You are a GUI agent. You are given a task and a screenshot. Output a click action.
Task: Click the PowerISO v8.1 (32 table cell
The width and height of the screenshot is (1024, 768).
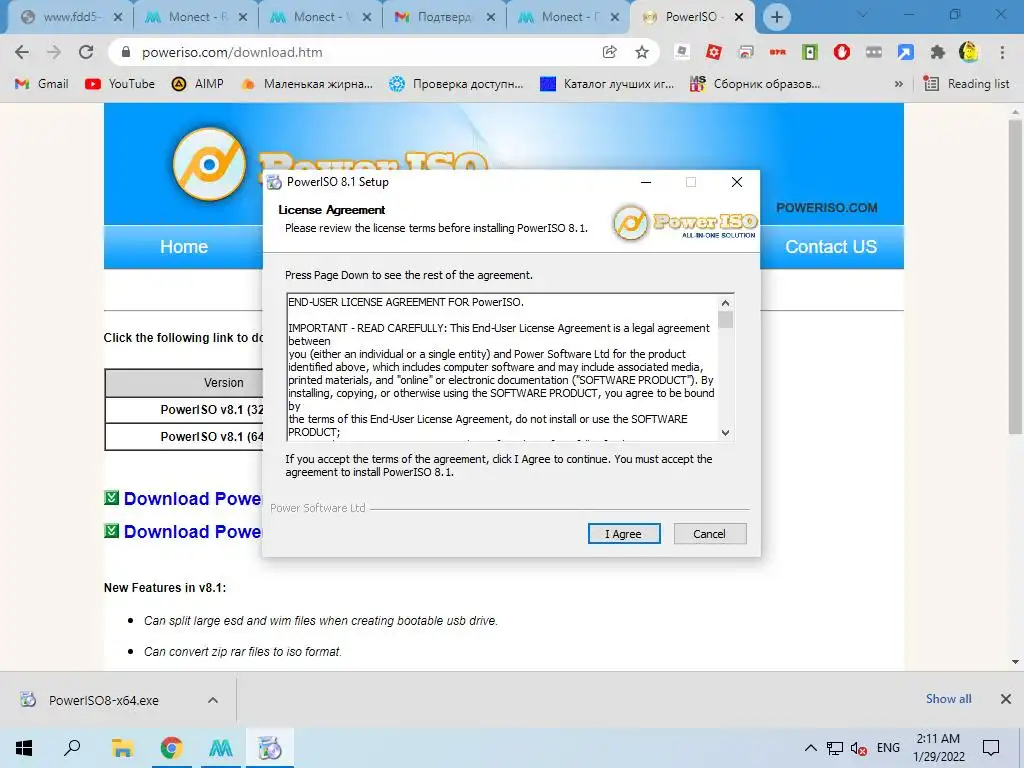tap(184, 409)
